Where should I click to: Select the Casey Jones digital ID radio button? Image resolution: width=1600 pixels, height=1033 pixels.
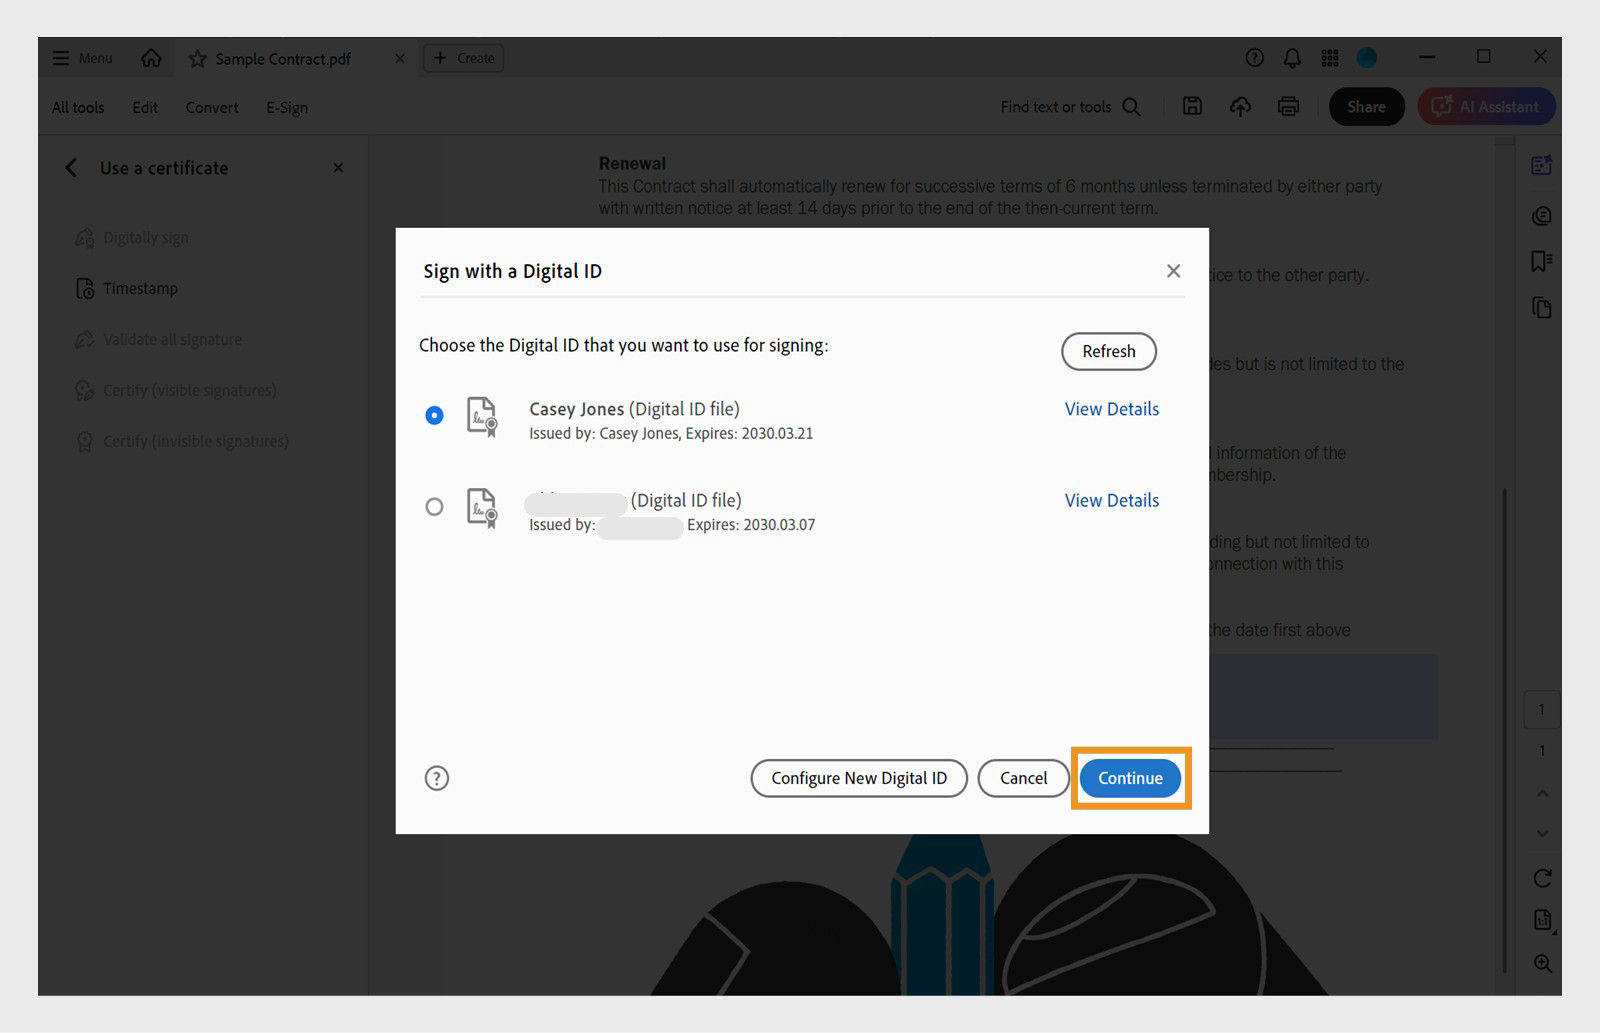[x=434, y=416]
